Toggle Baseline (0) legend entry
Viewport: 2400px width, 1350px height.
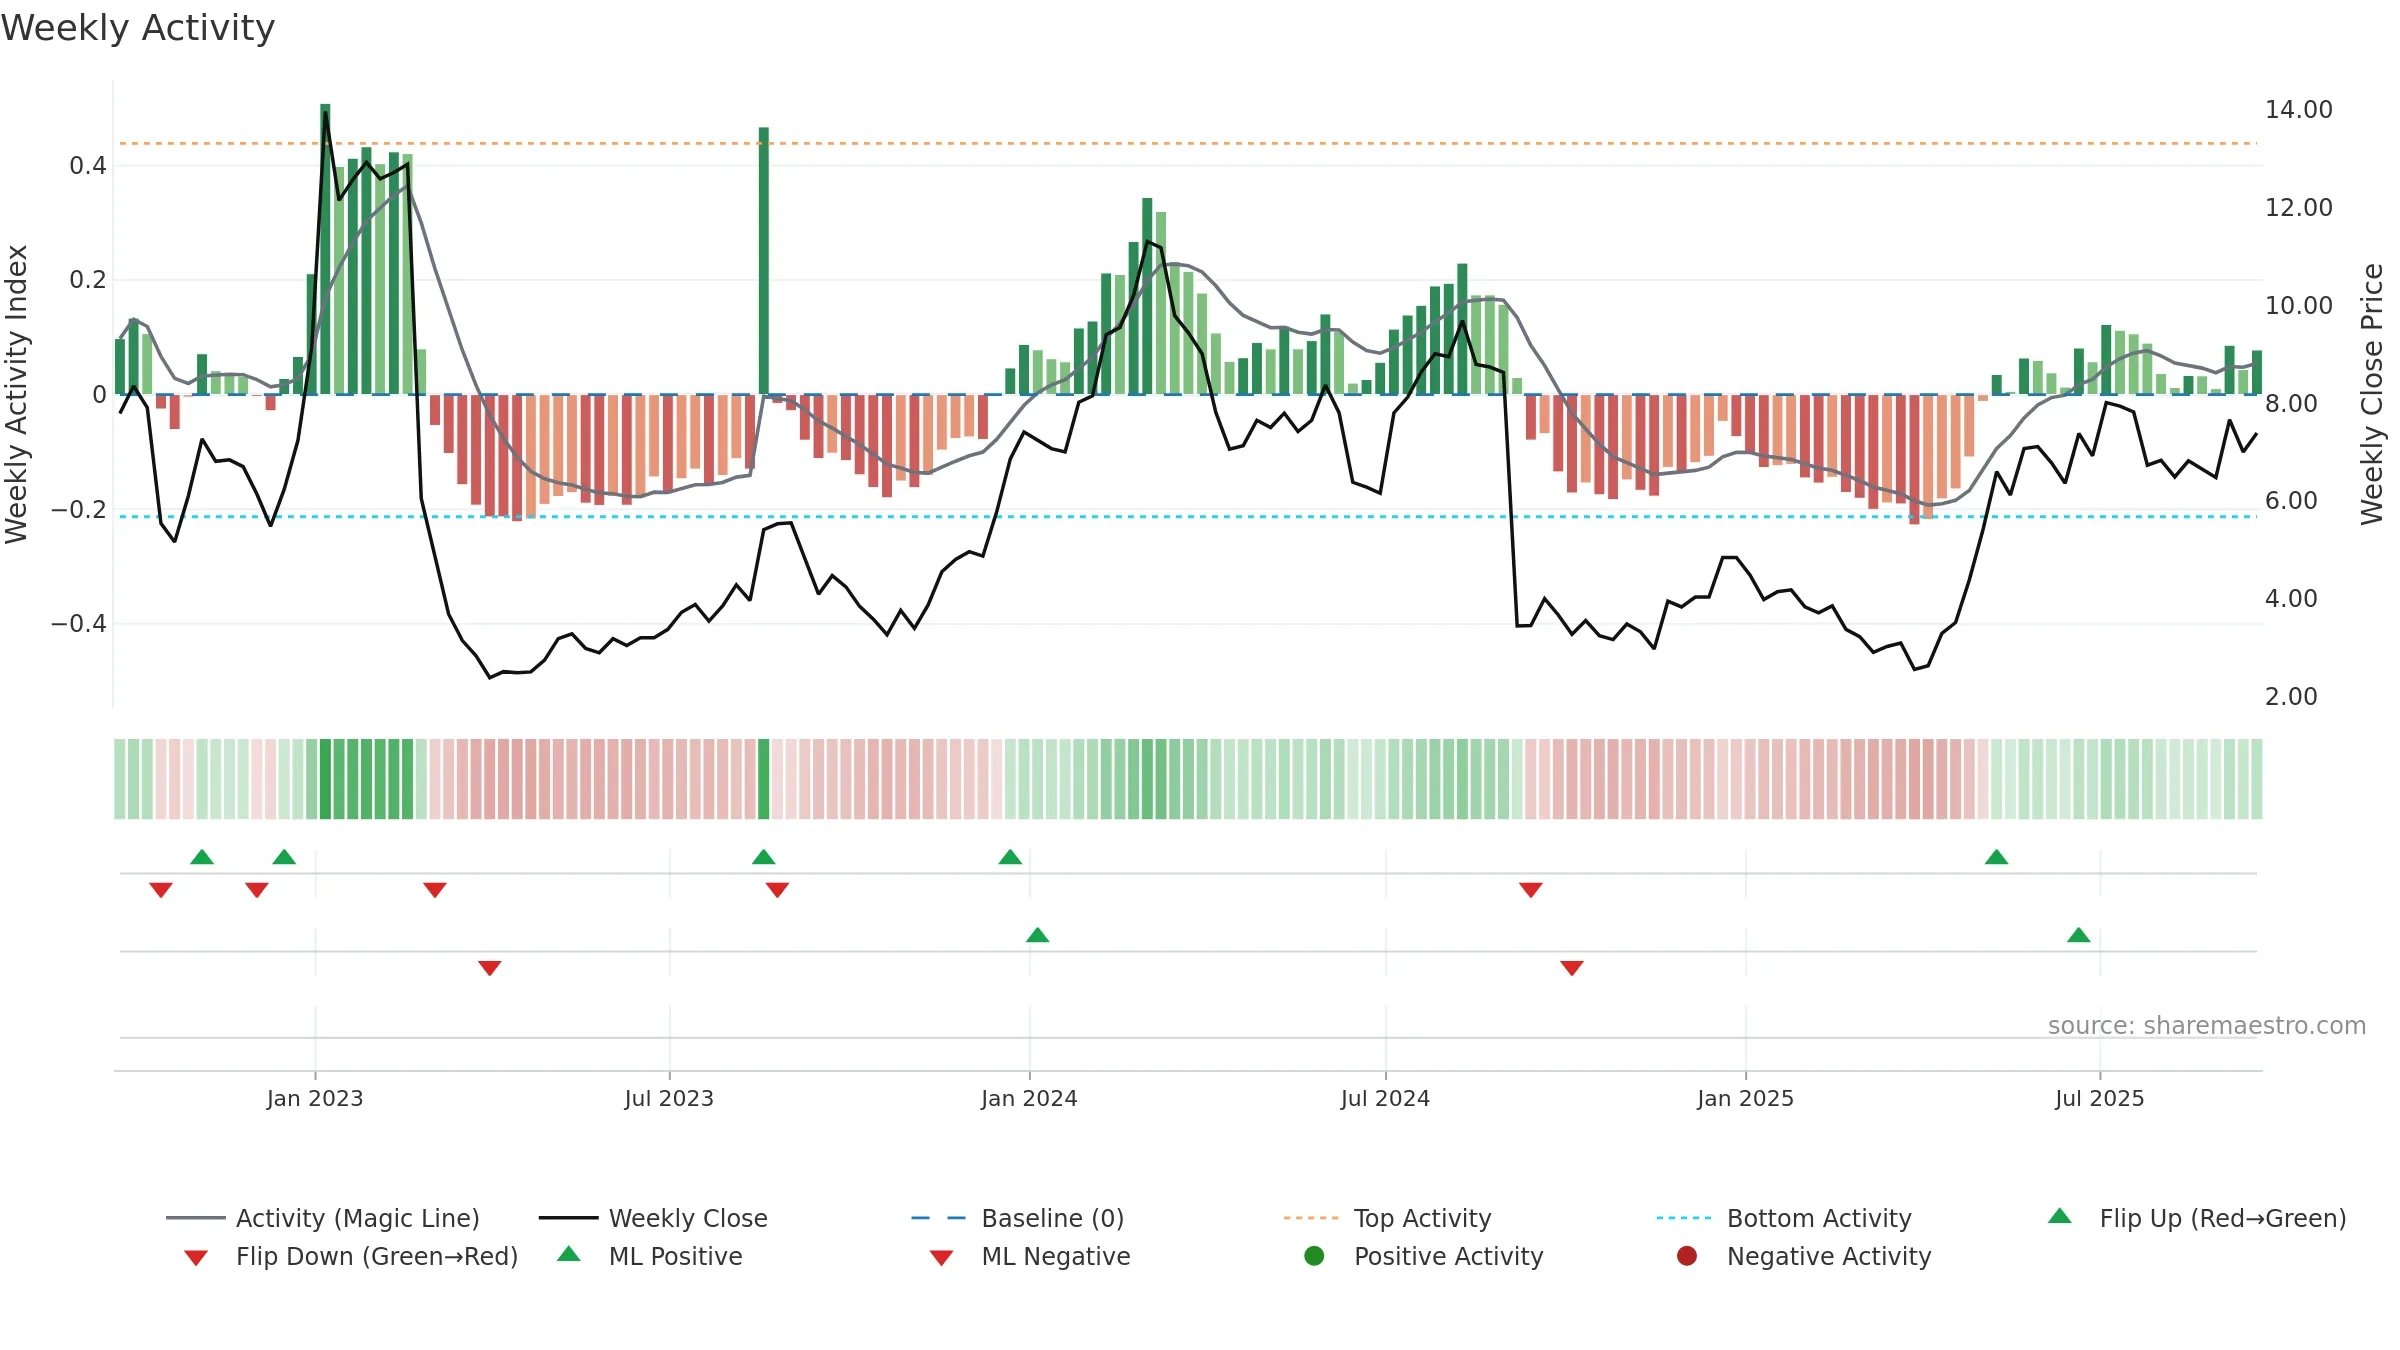[x=1018, y=1218]
